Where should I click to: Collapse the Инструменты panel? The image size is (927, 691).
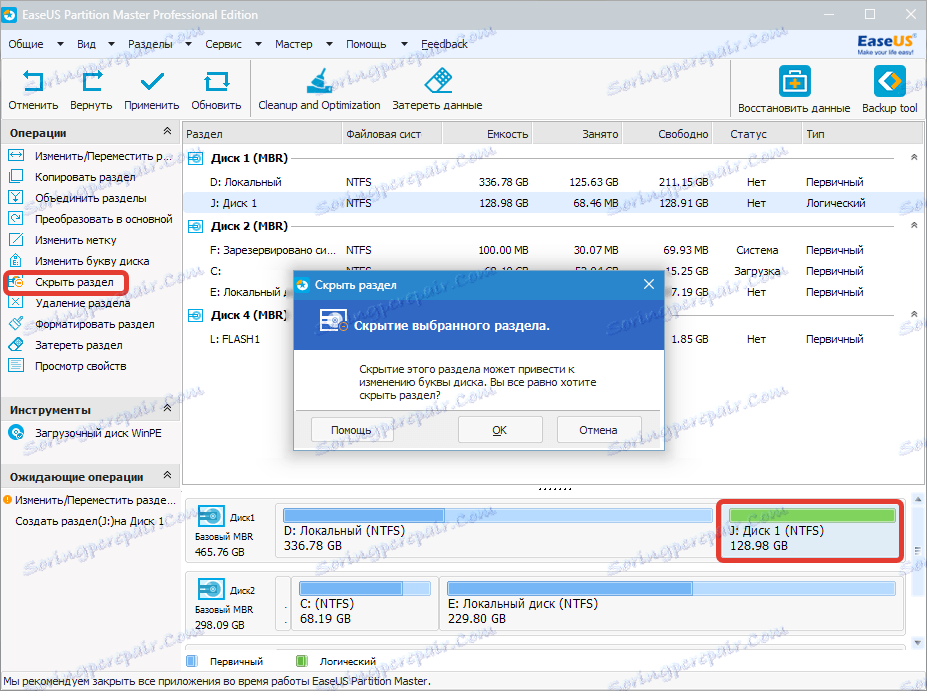click(x=167, y=408)
